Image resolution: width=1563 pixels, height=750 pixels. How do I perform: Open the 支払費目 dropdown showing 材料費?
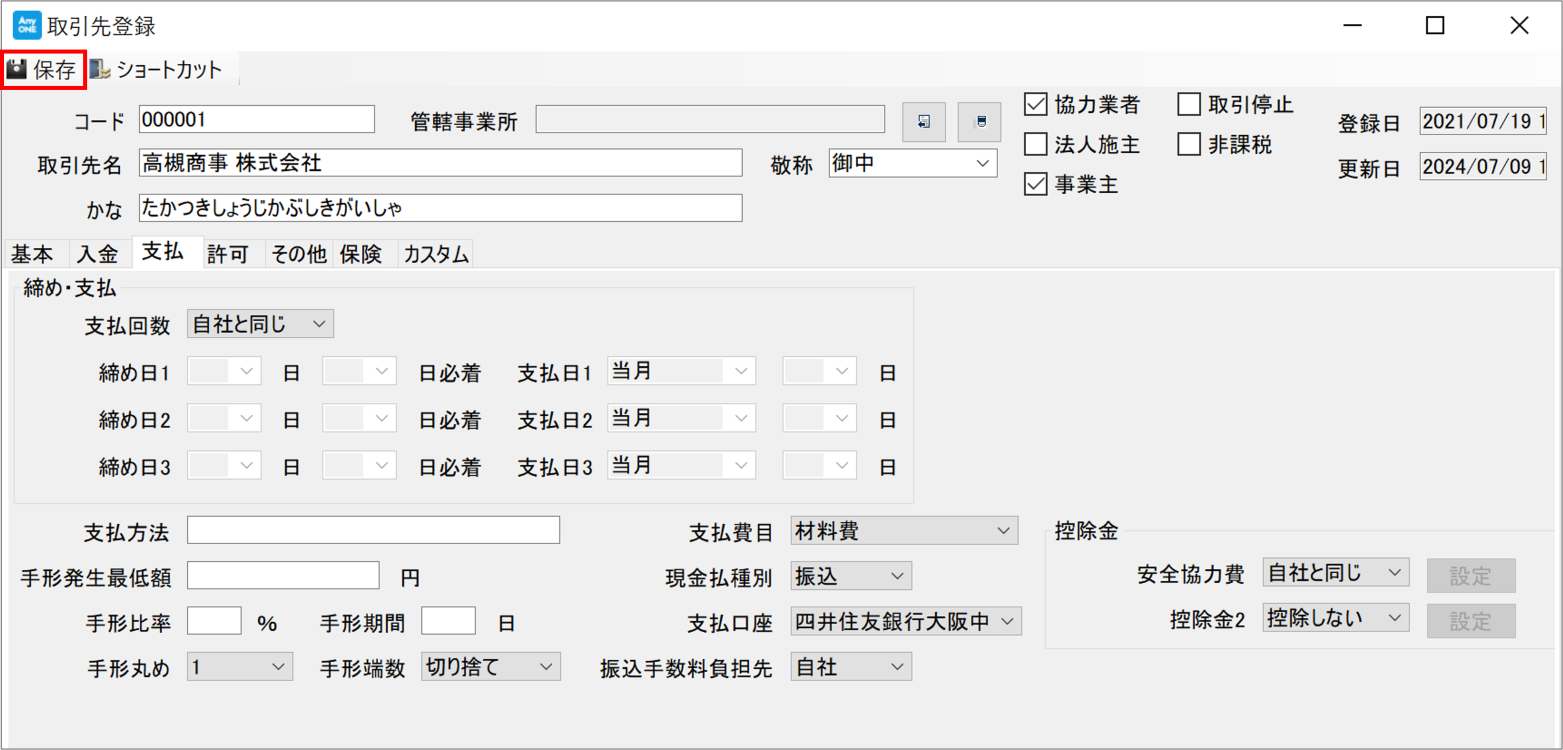(x=903, y=532)
